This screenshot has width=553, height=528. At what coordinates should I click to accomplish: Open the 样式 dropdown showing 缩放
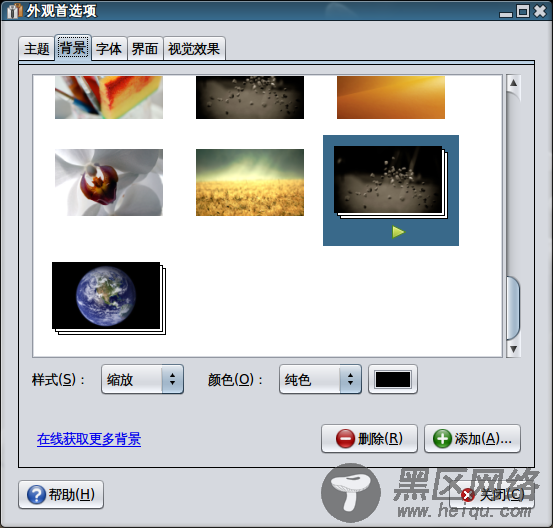point(142,380)
